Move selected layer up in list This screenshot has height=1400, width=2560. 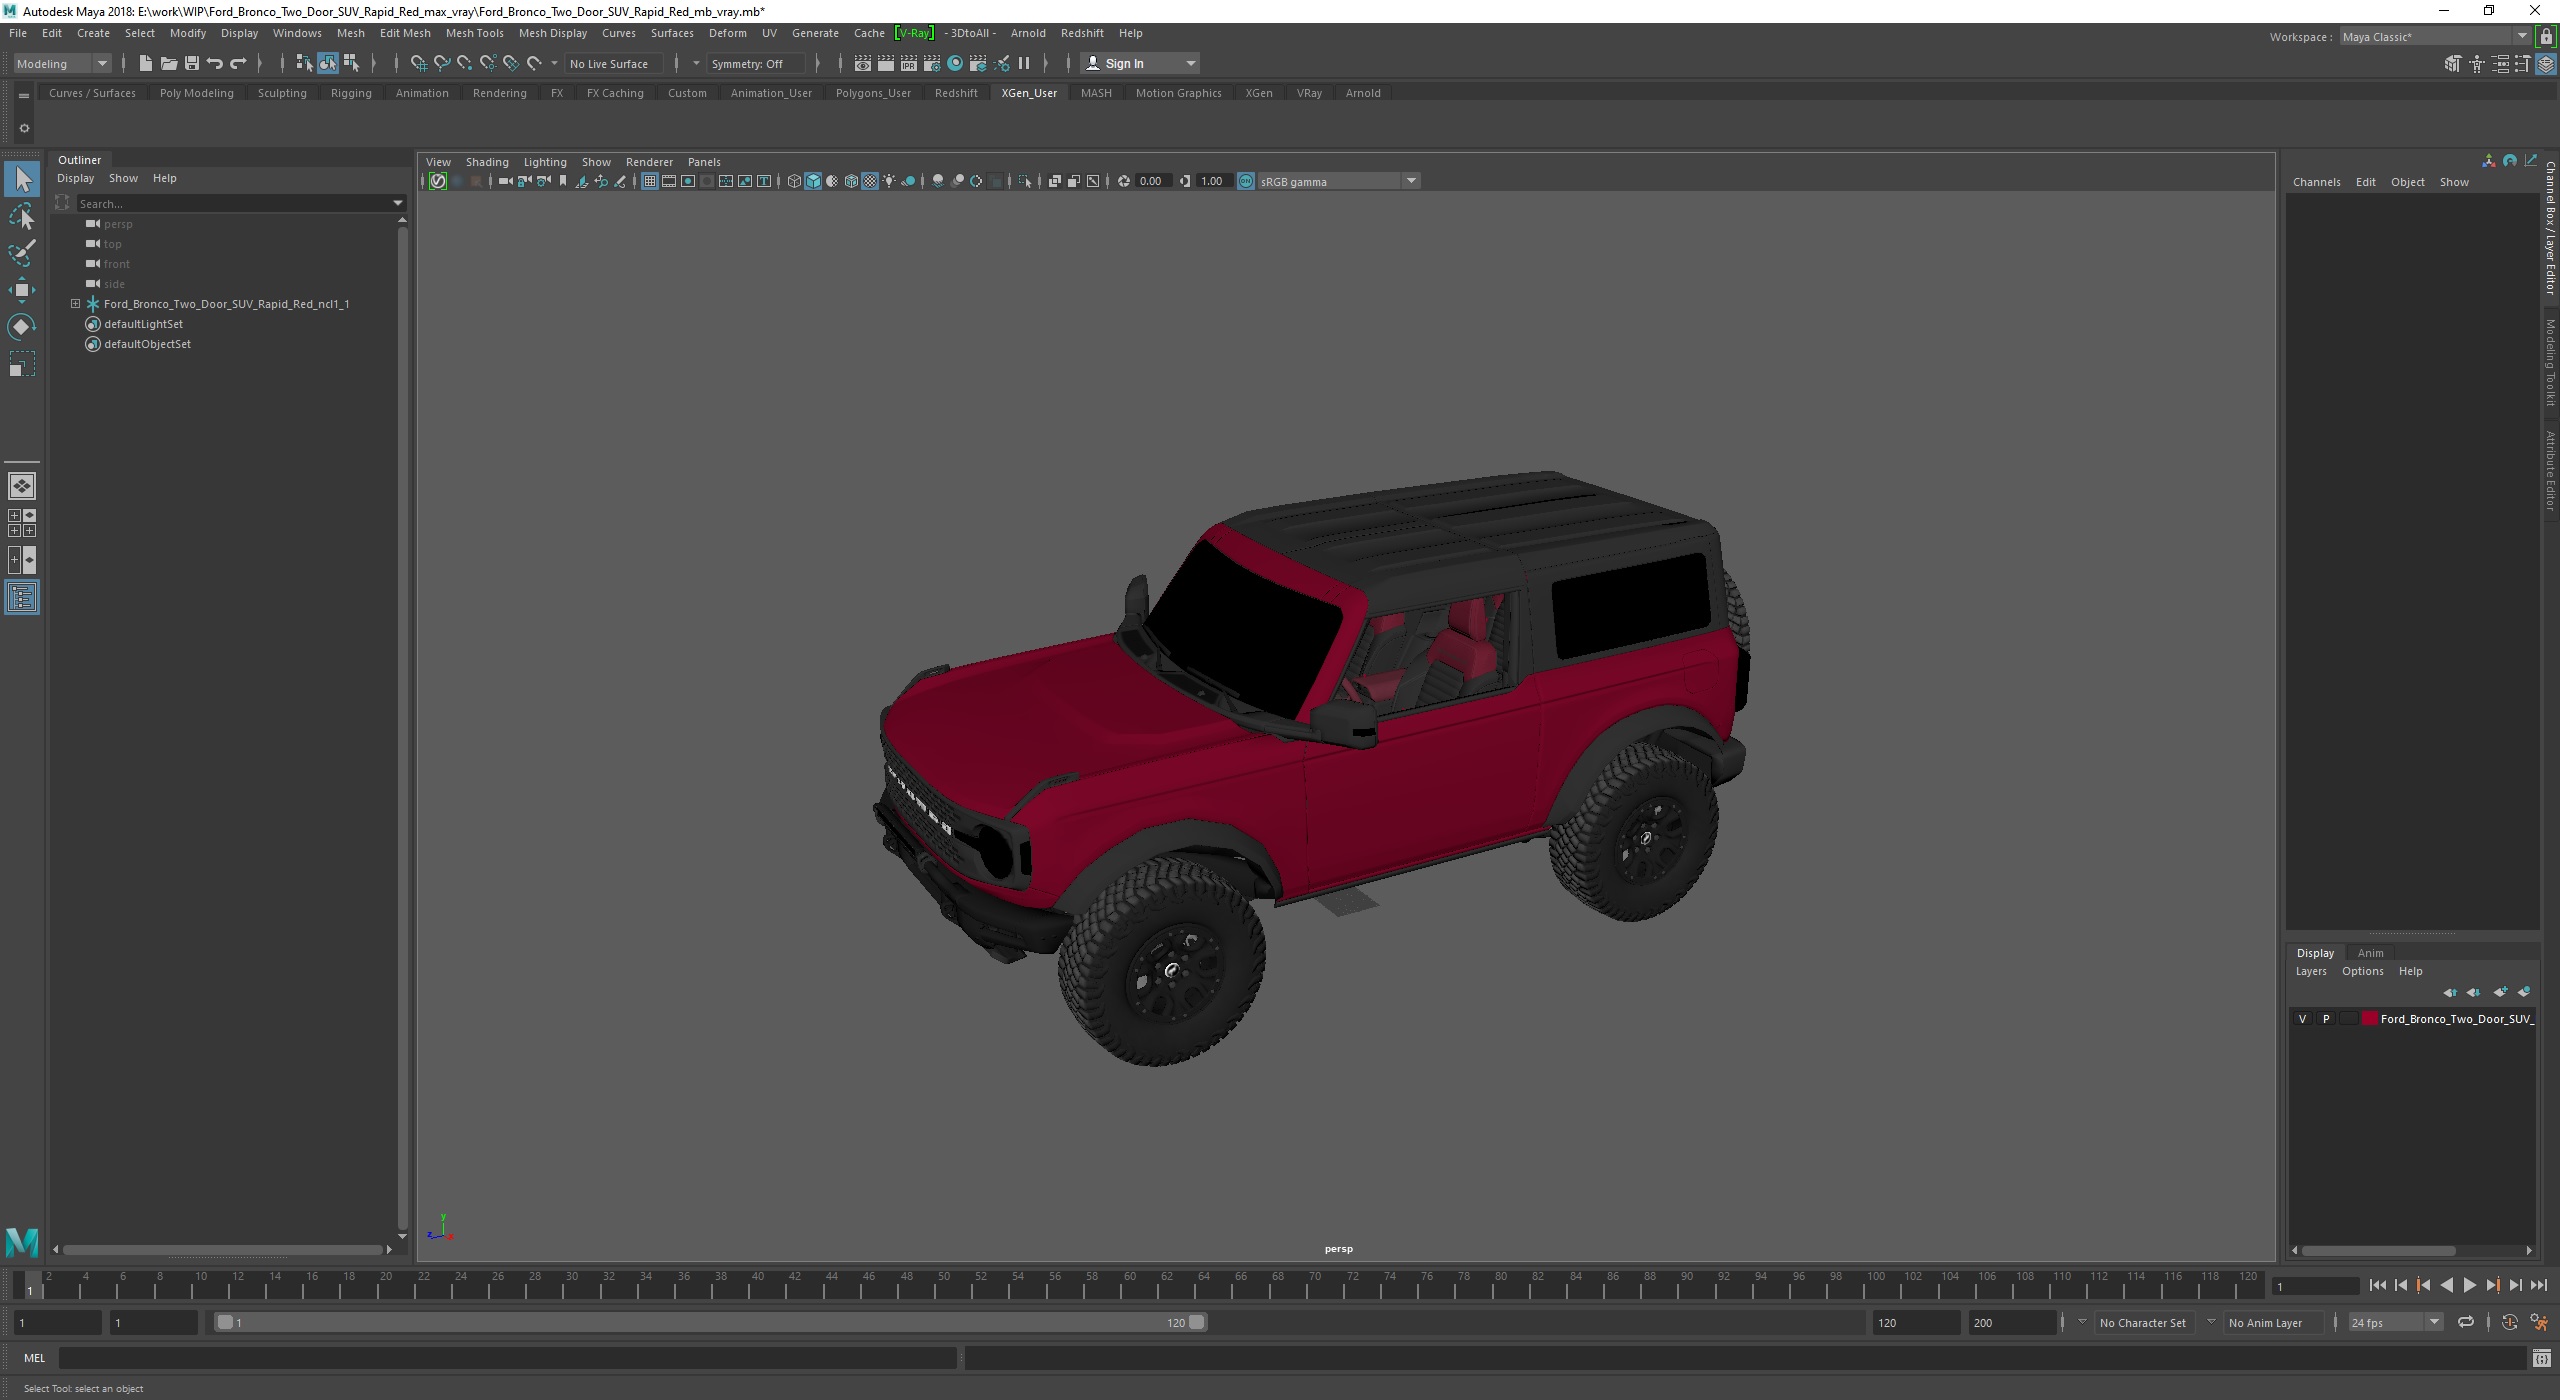tap(2450, 992)
